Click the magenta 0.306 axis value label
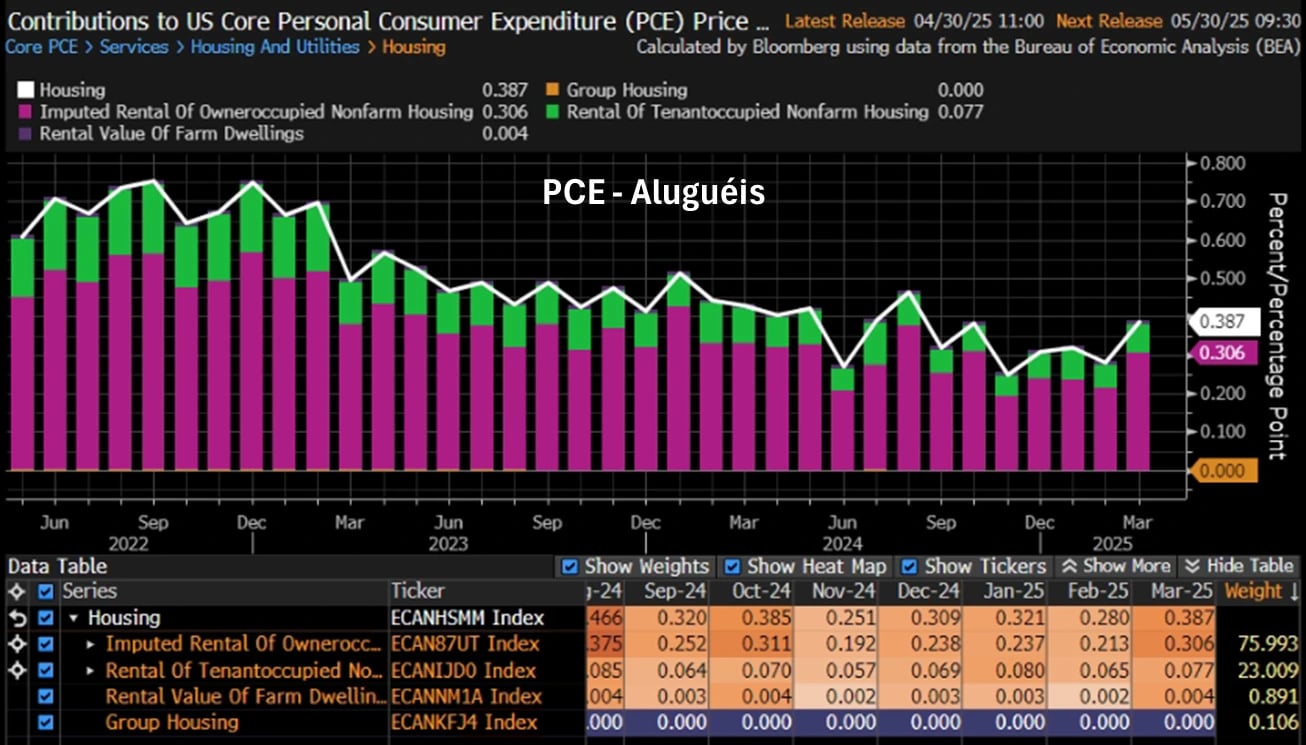This screenshot has width=1306, height=745. tap(1221, 353)
